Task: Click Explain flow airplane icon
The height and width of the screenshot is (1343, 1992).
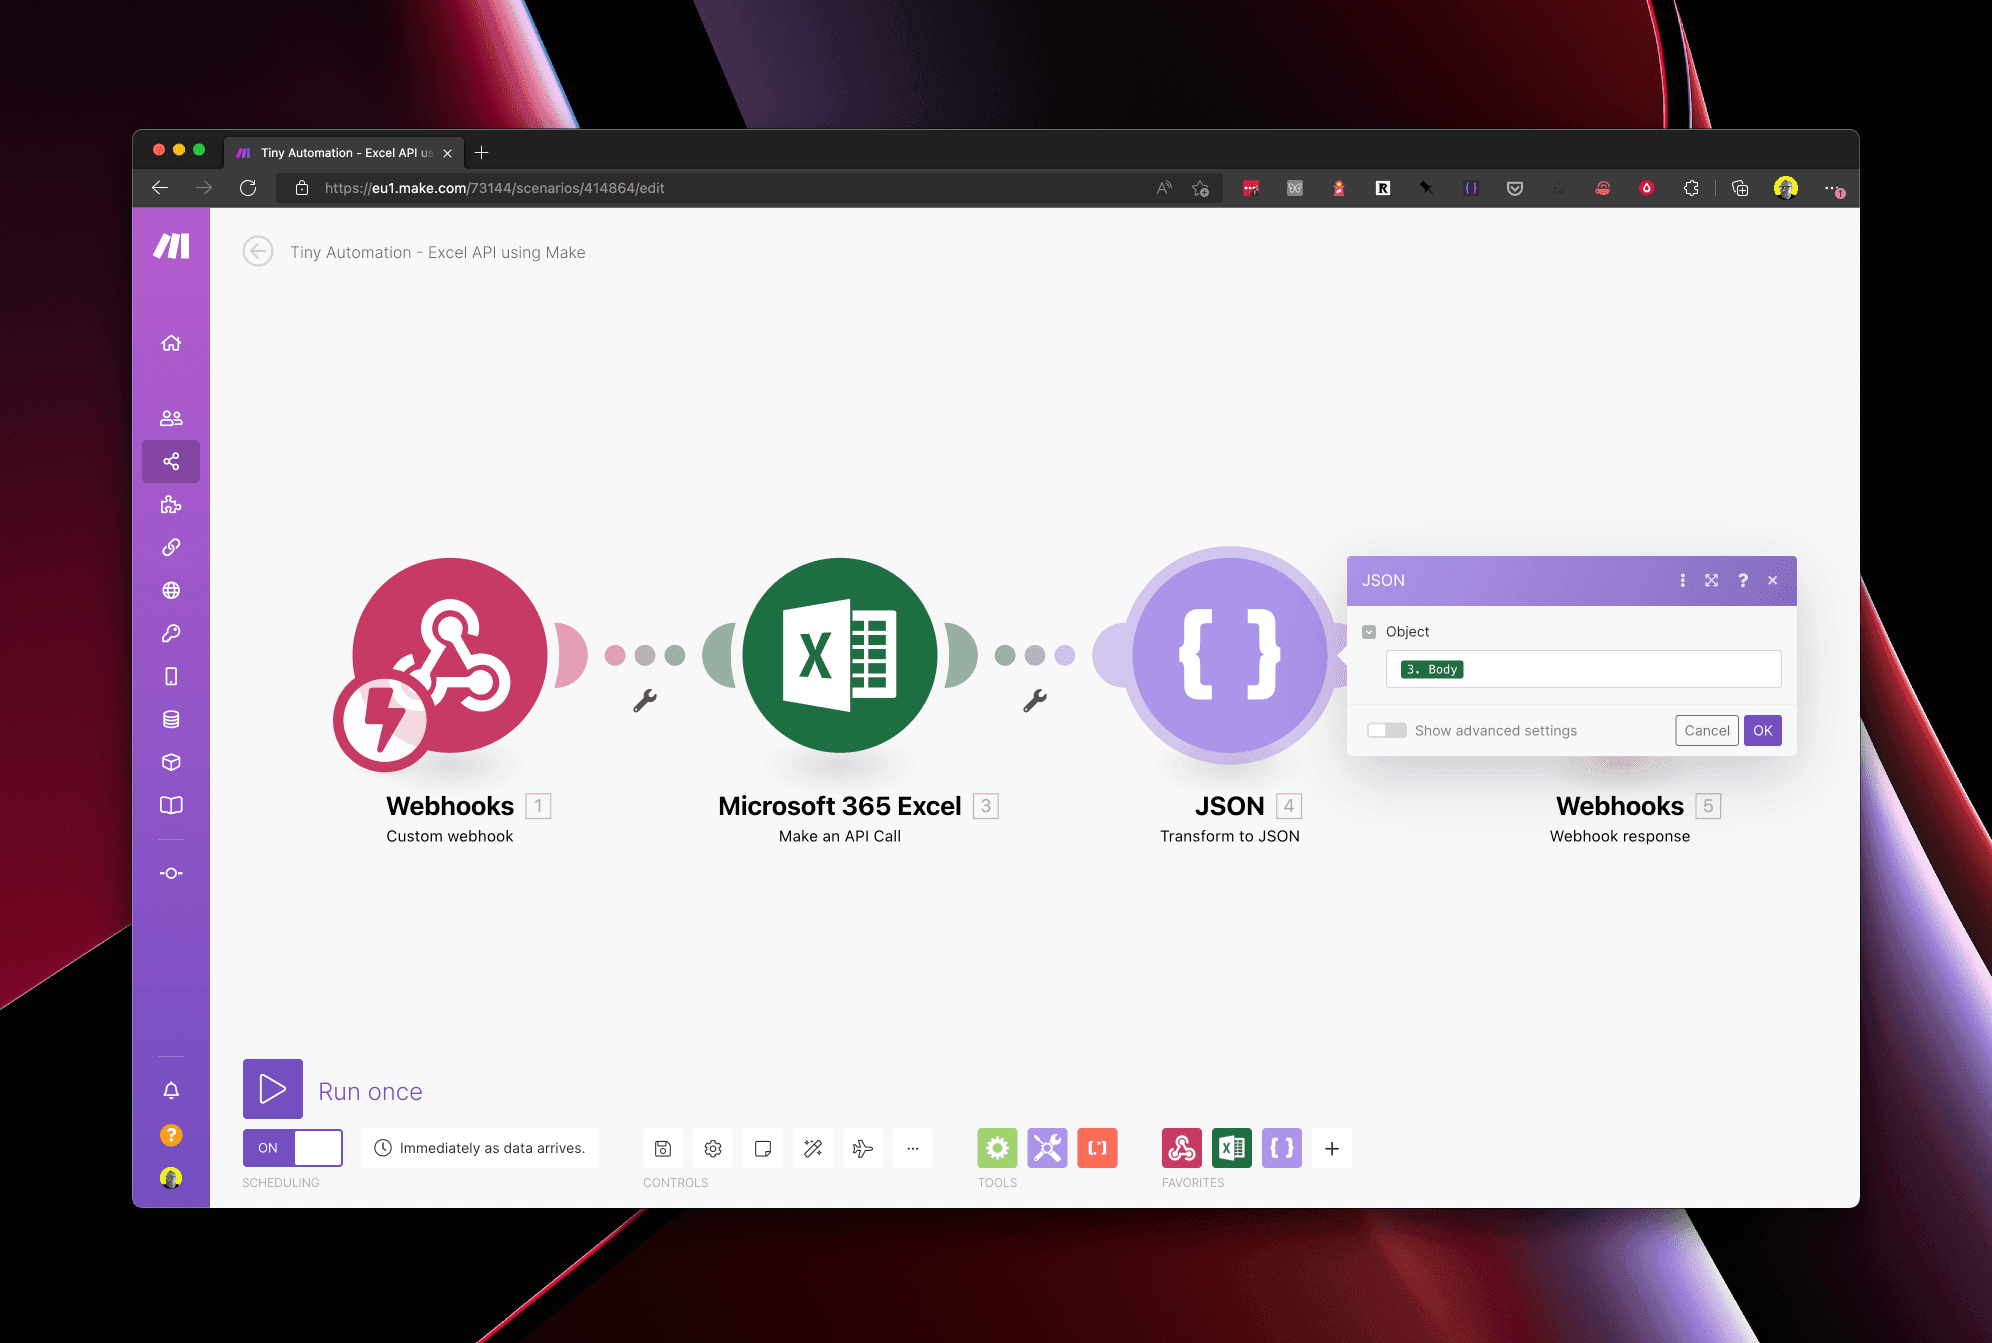Action: tap(863, 1149)
